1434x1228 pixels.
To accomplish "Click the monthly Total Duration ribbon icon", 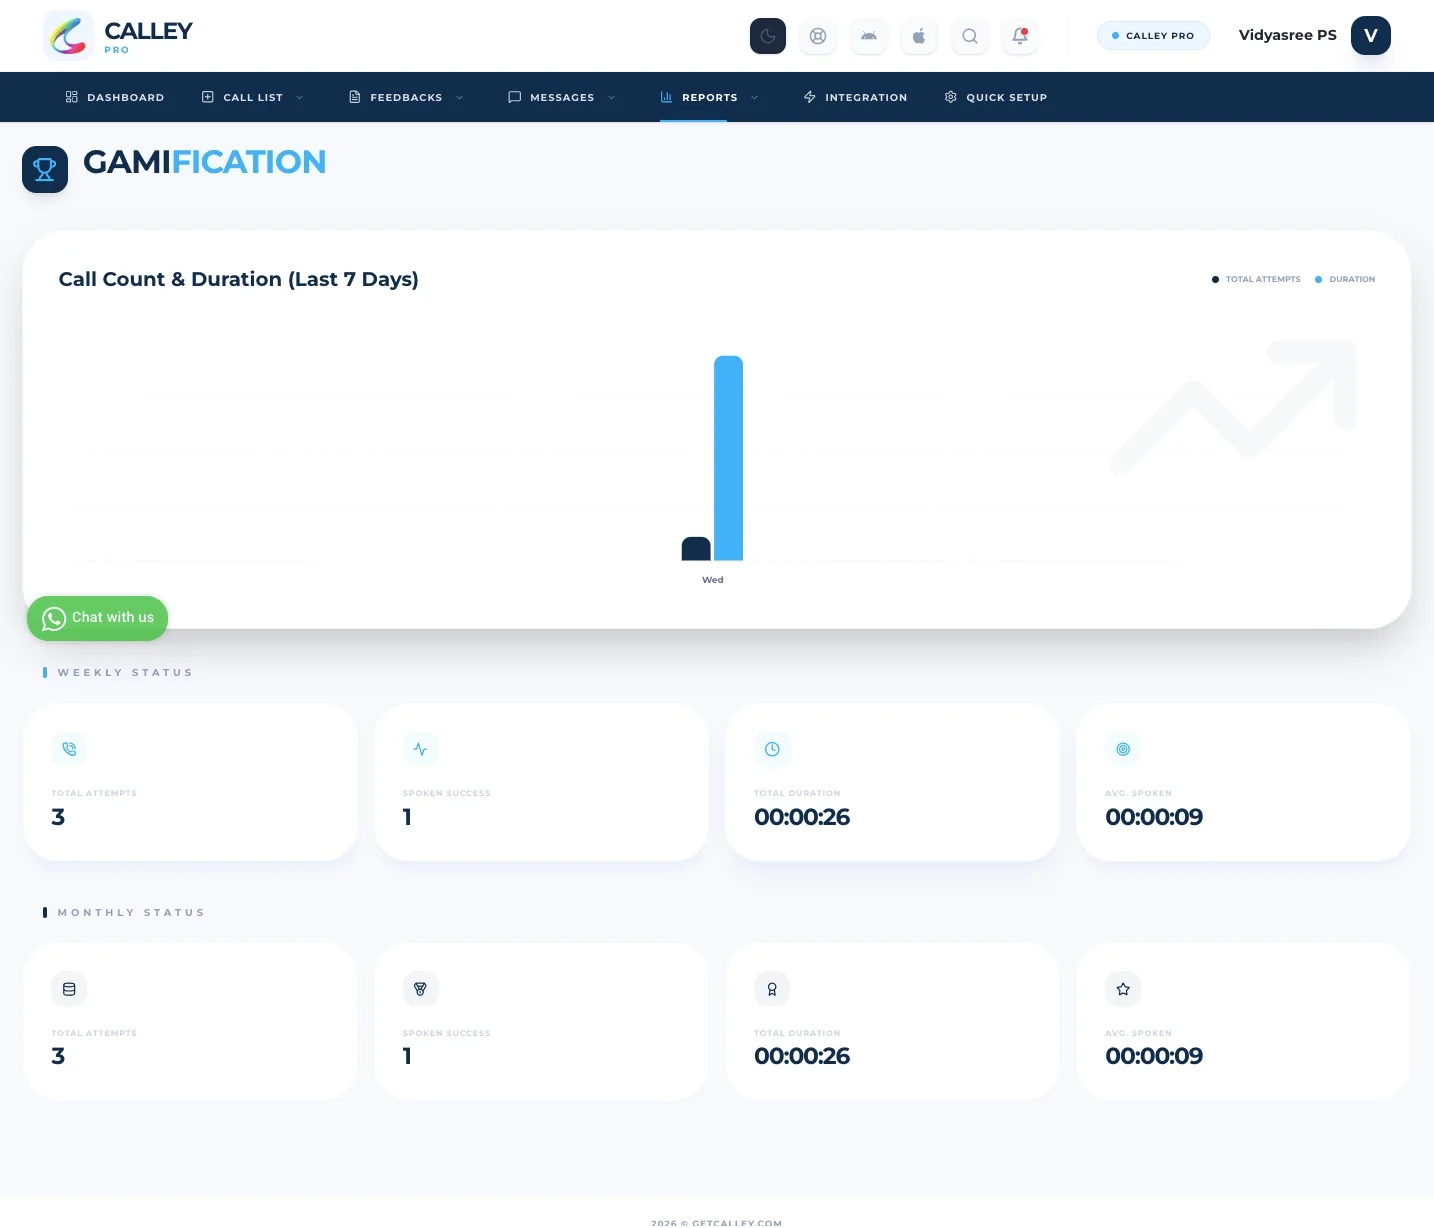I will [772, 989].
